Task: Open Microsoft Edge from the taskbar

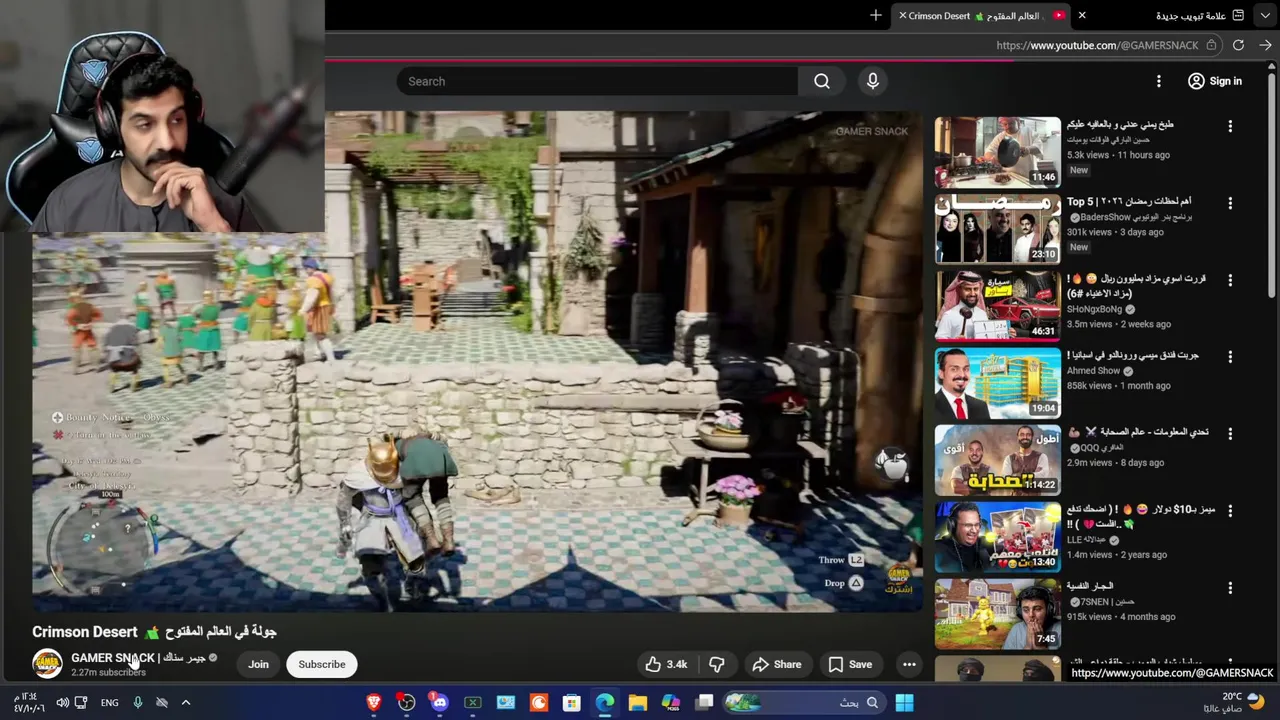Action: (605, 703)
